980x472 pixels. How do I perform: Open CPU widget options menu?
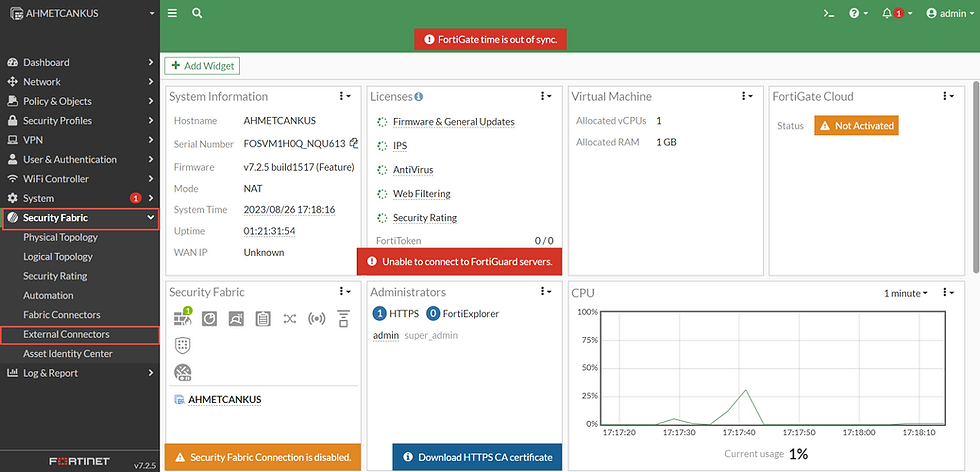click(949, 293)
